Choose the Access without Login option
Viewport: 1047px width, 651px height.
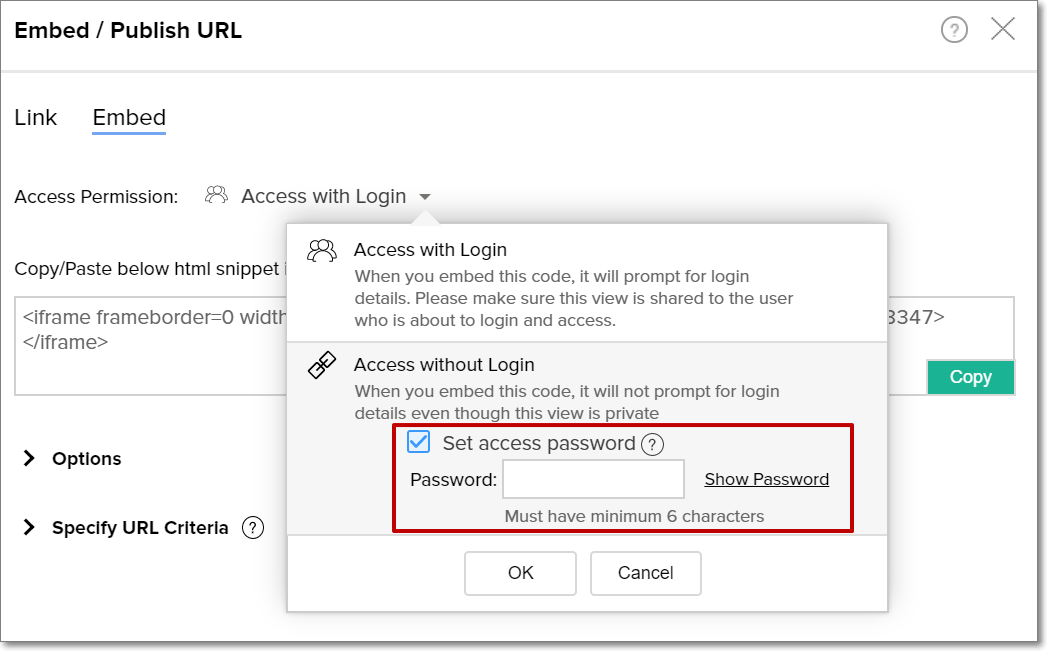tap(444, 365)
